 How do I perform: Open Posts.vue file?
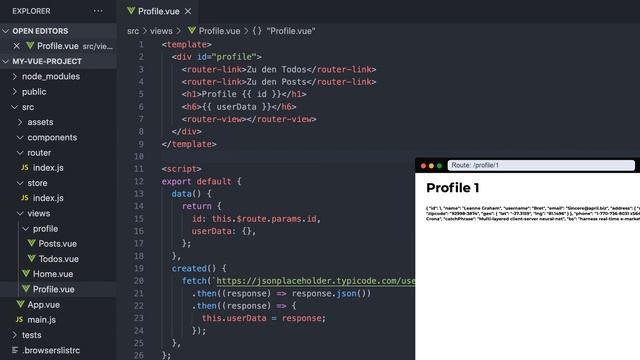[57, 244]
